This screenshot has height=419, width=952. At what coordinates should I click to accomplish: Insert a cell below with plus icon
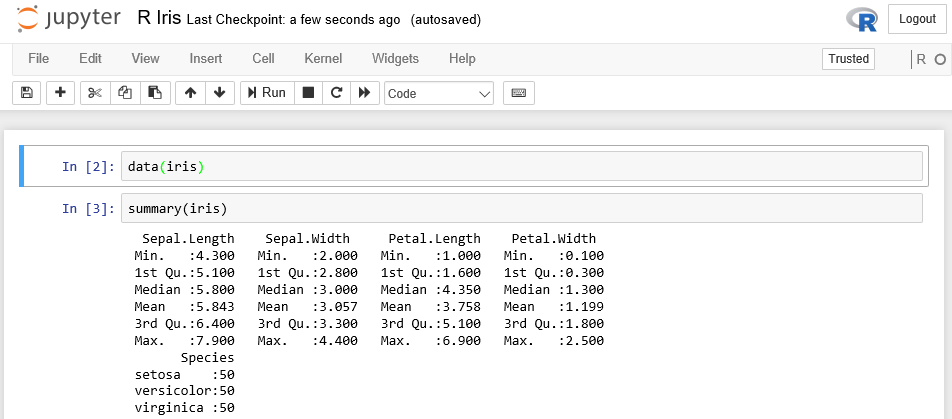pos(61,93)
